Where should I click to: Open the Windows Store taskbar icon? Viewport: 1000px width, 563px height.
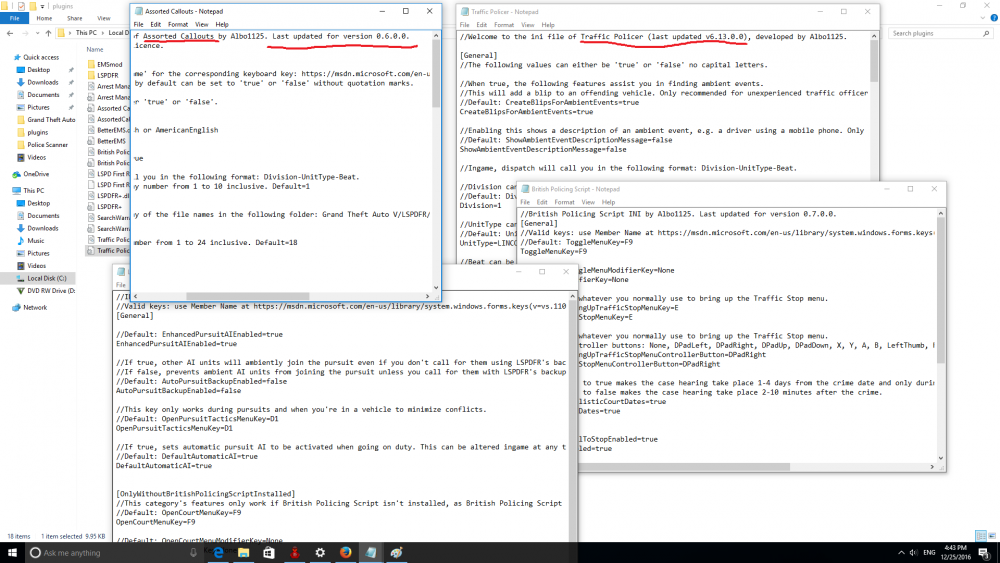coord(269,552)
